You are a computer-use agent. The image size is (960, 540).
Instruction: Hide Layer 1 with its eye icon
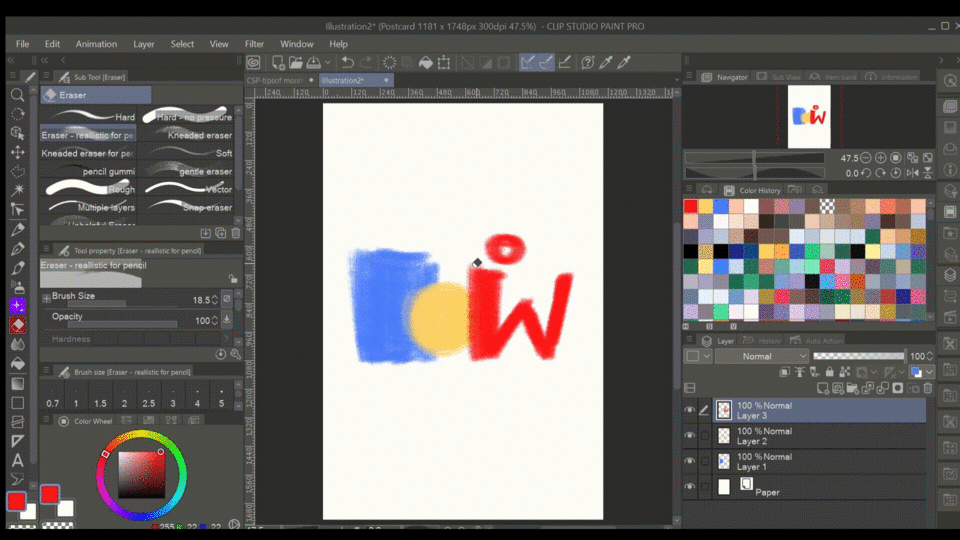[689, 462]
